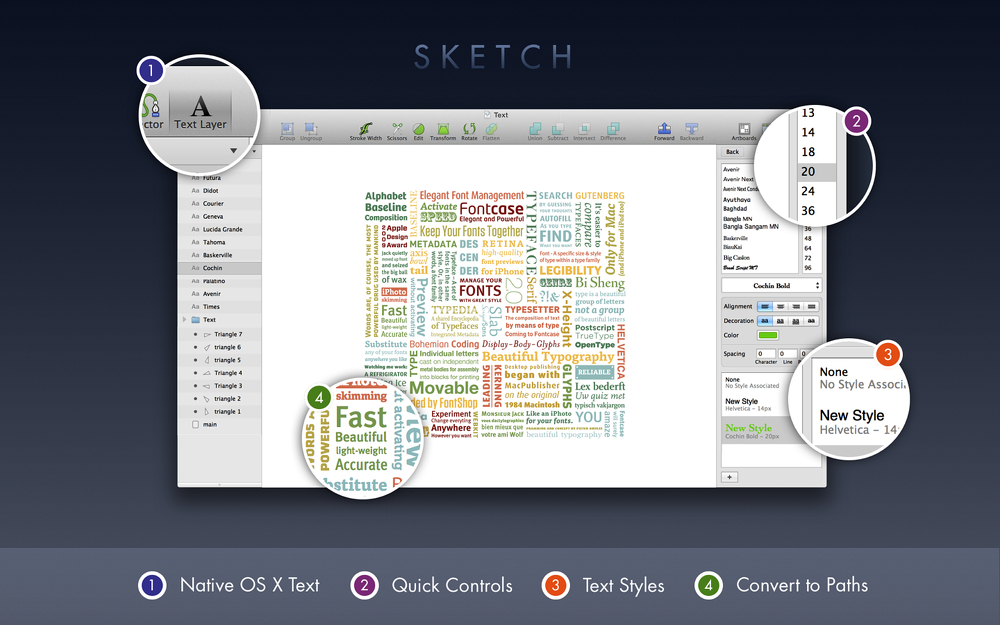Open the Transform tool
1000x625 pixels.
pyautogui.click(x=443, y=131)
